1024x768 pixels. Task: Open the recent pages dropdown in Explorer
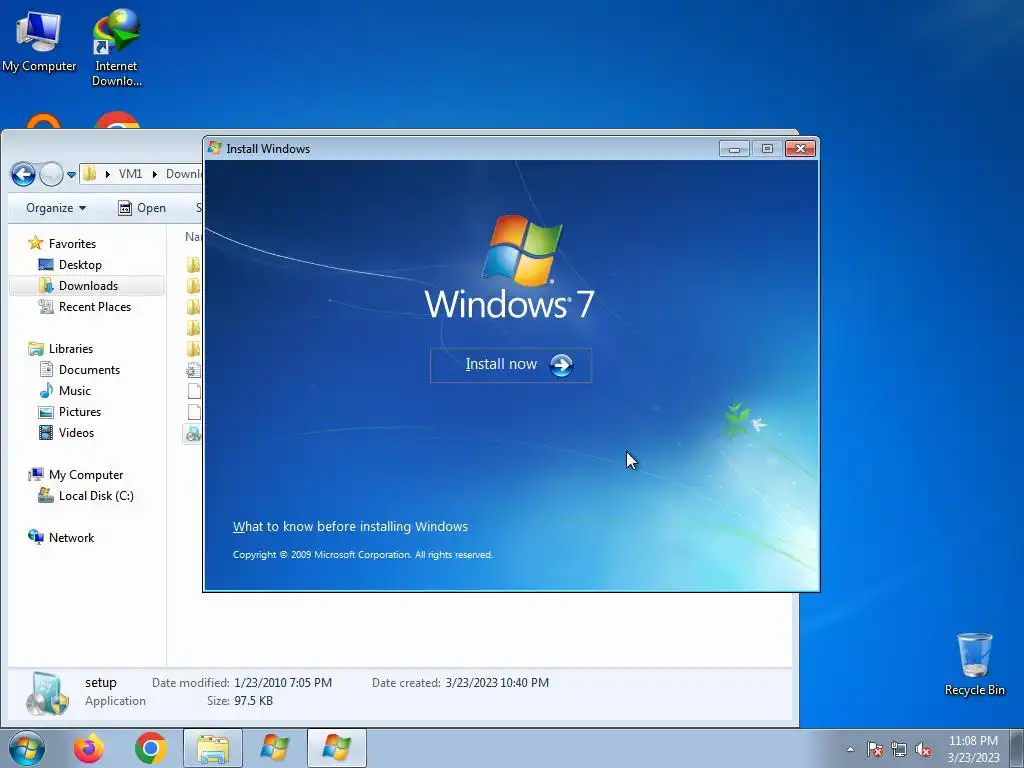(x=71, y=174)
